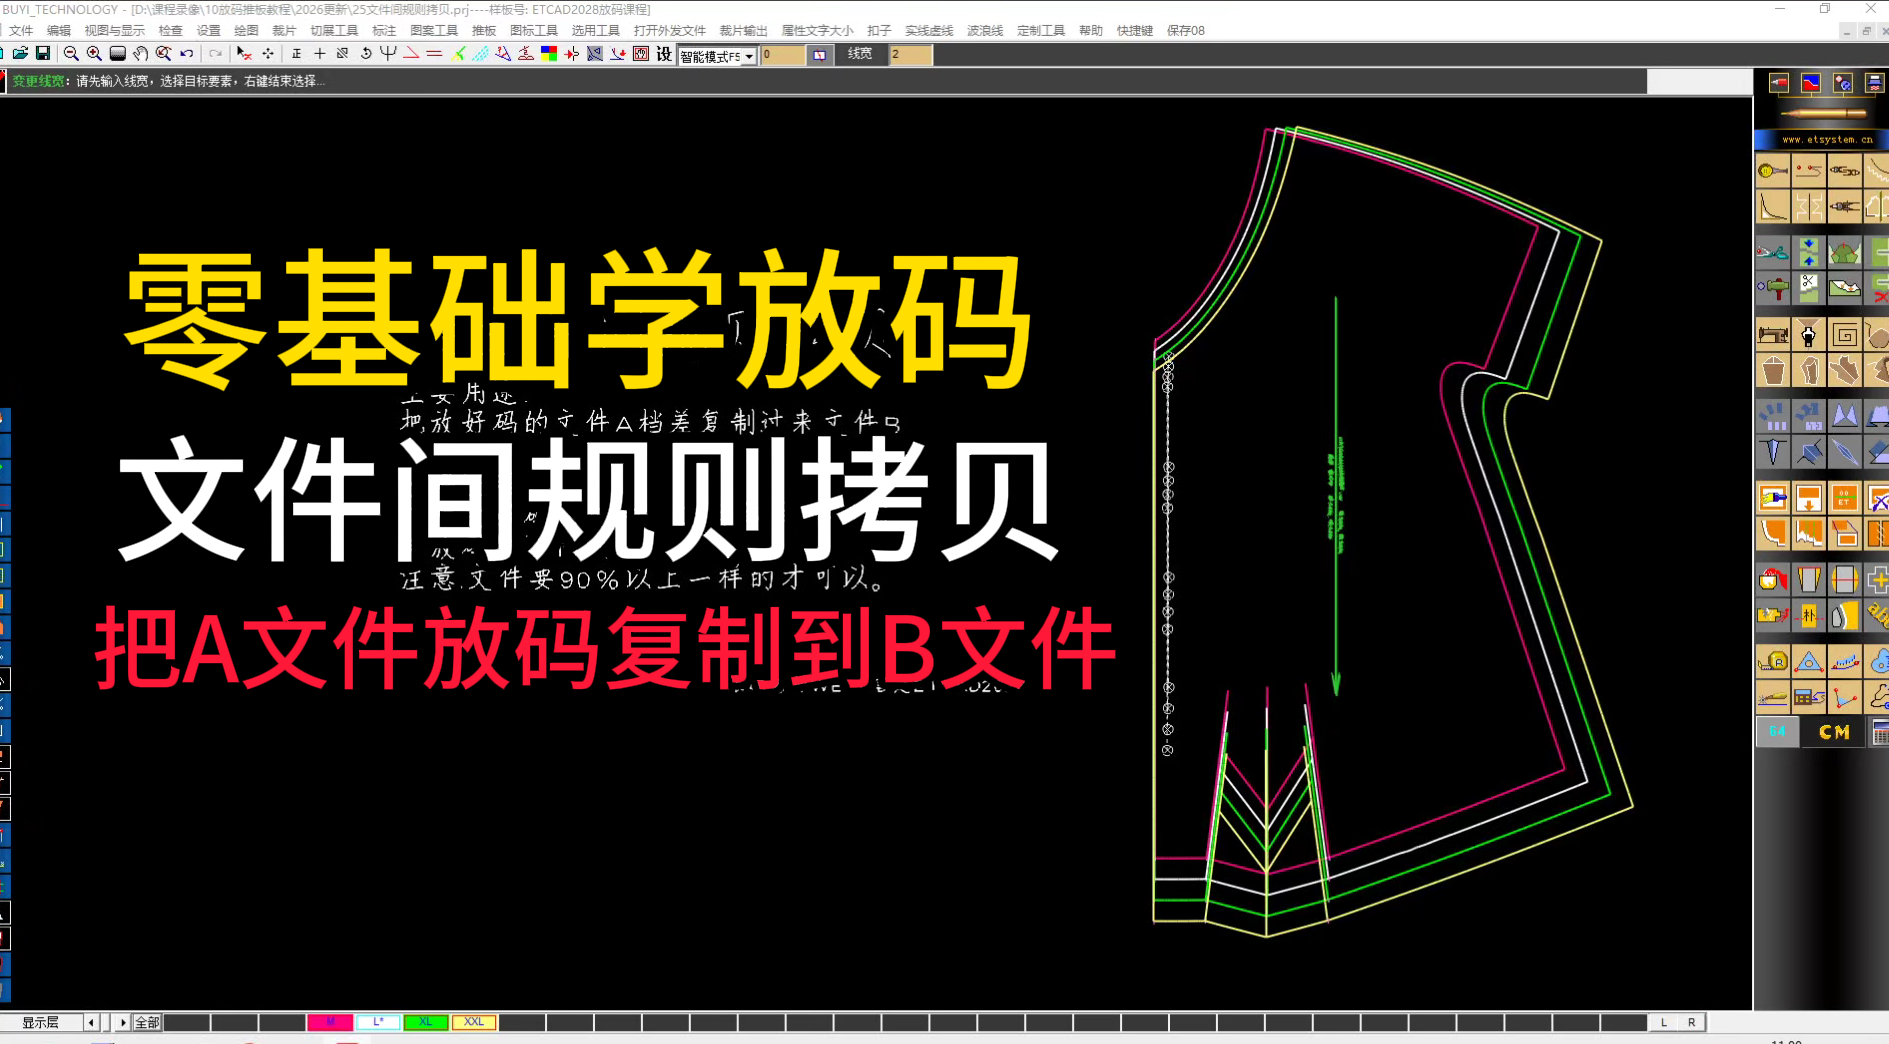Screen dimensions: 1889x1044
Task: Click the 显示层 button
Action: 40,1022
